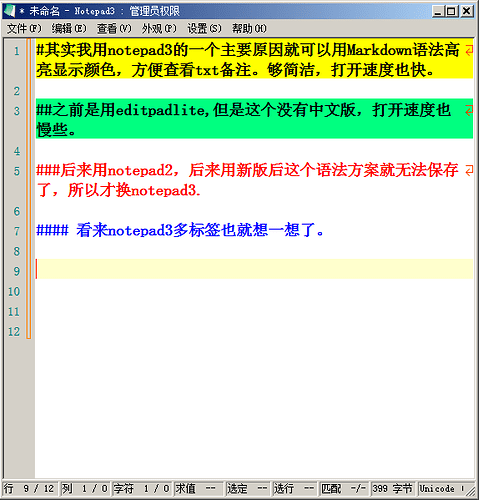Click the window resize grip in status bar

point(471,490)
